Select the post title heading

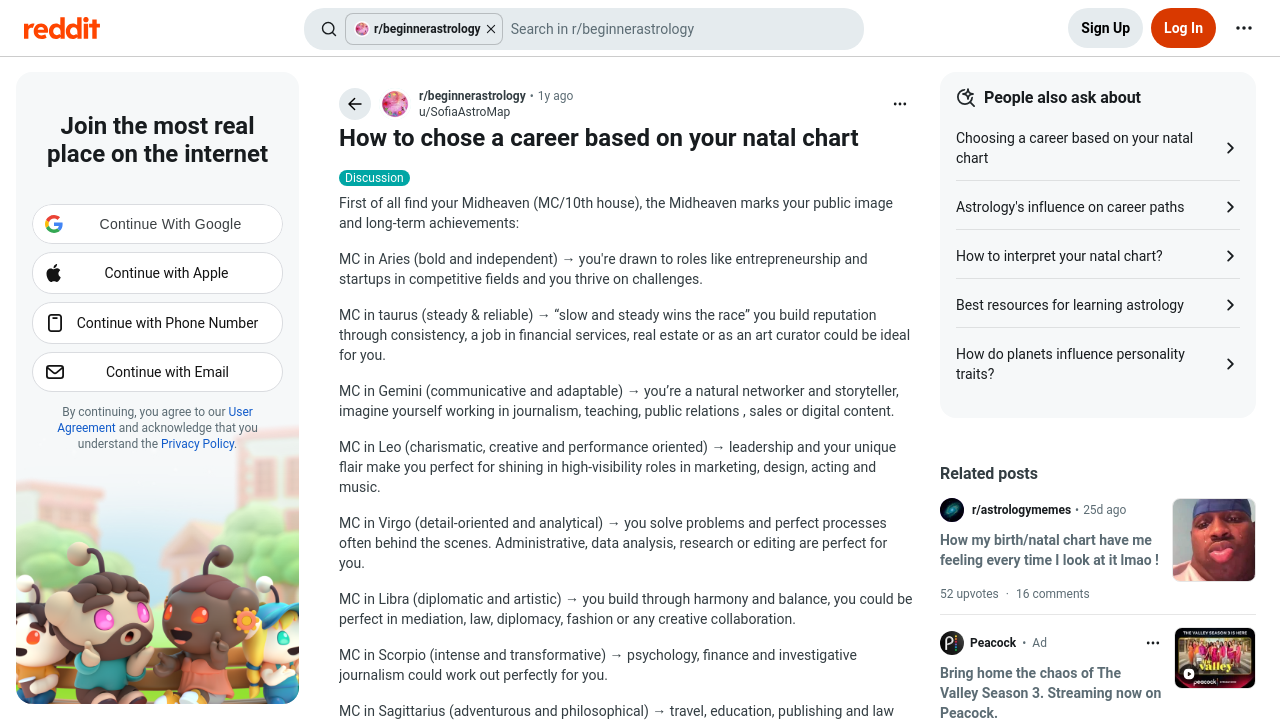(598, 138)
